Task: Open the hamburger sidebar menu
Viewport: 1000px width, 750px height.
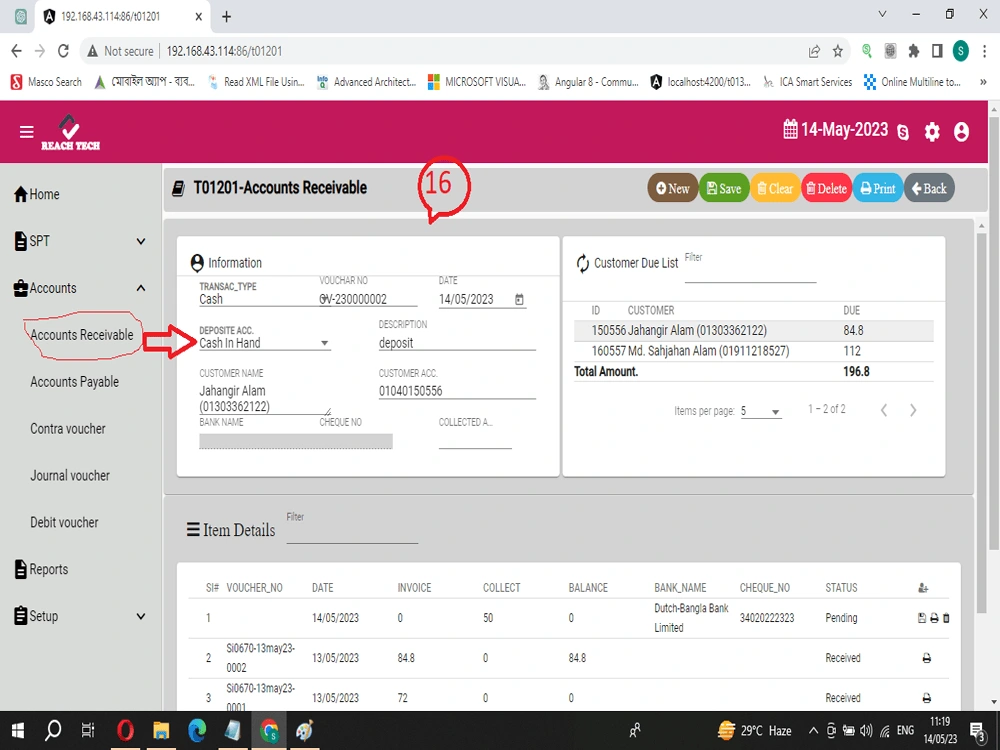Action: point(26,132)
